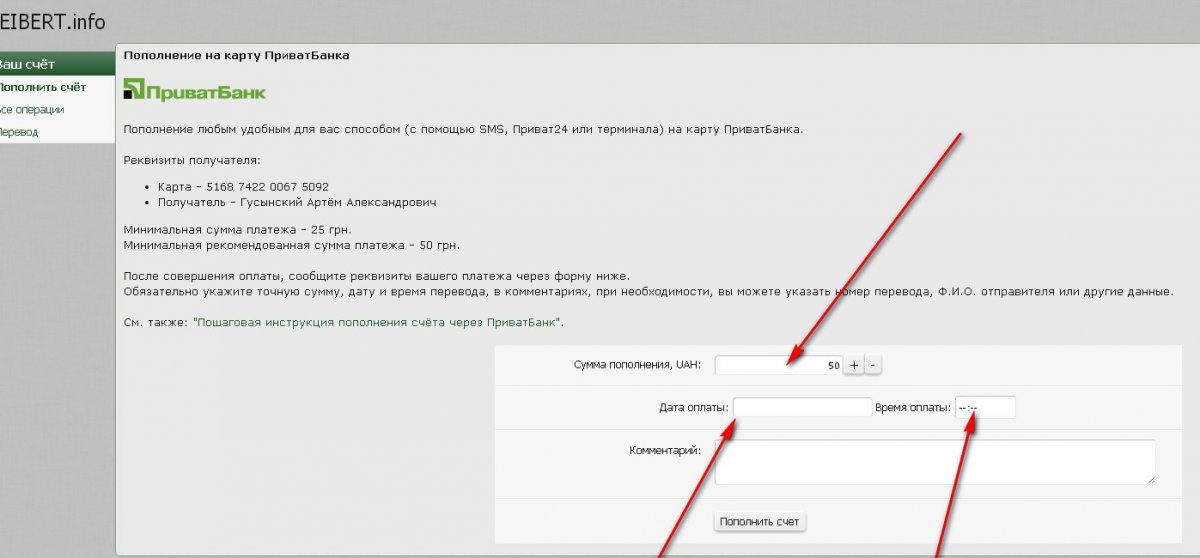The image size is (1200, 558).
Task: Open the Пополнить счёт sidebar item
Action: tap(43, 87)
